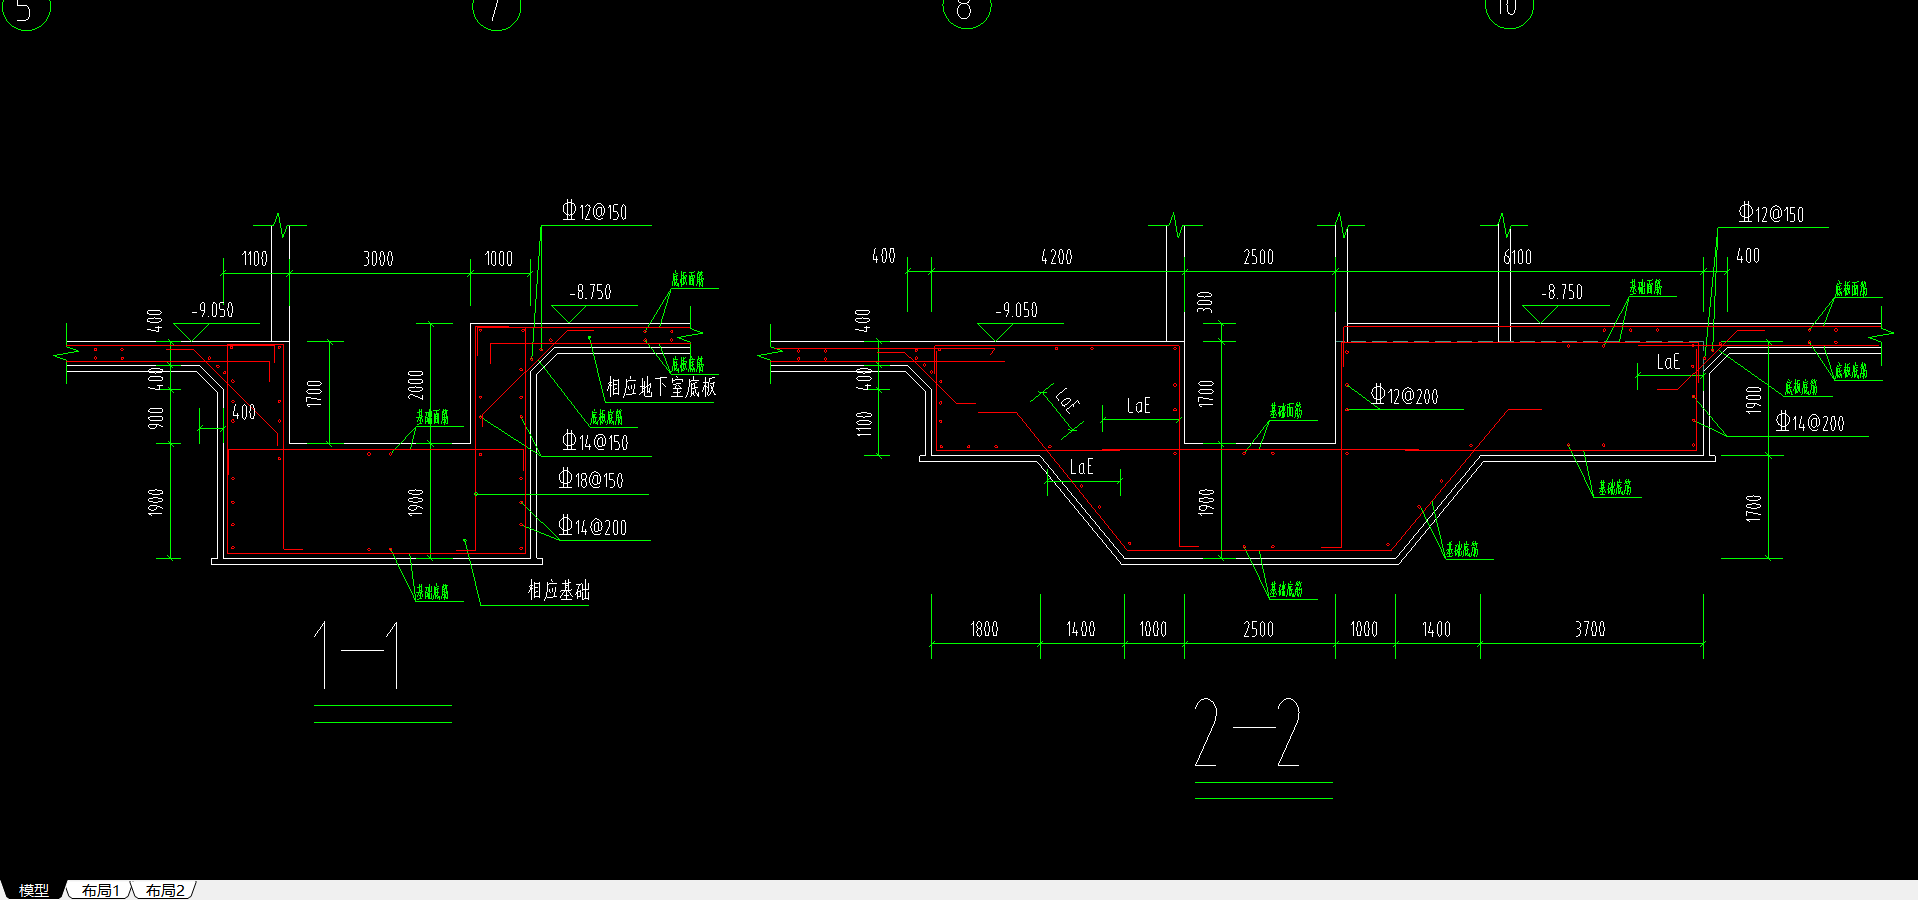This screenshot has height=900, width=1918.
Task: Select Φ14@200 rebar label in section 2-2
Action: click(x=1810, y=422)
